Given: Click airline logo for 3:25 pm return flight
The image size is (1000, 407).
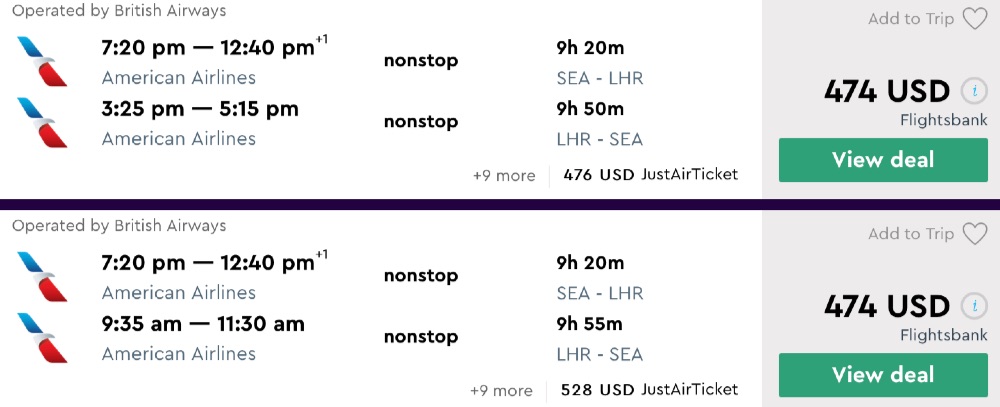Looking at the screenshot, I should (x=42, y=122).
